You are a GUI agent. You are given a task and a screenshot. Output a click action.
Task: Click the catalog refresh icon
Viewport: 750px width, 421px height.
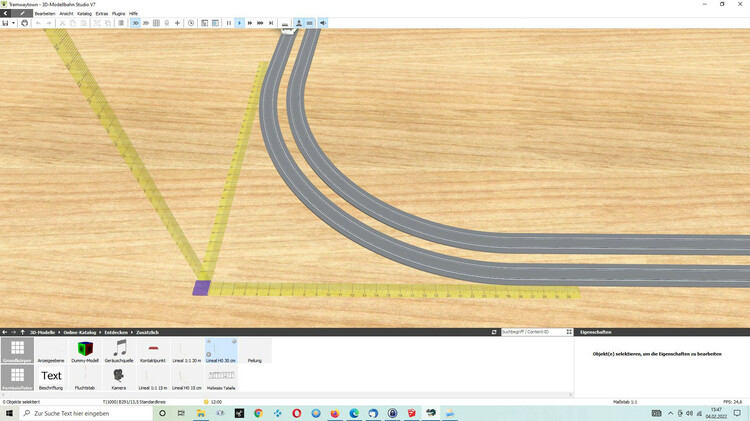(494, 332)
